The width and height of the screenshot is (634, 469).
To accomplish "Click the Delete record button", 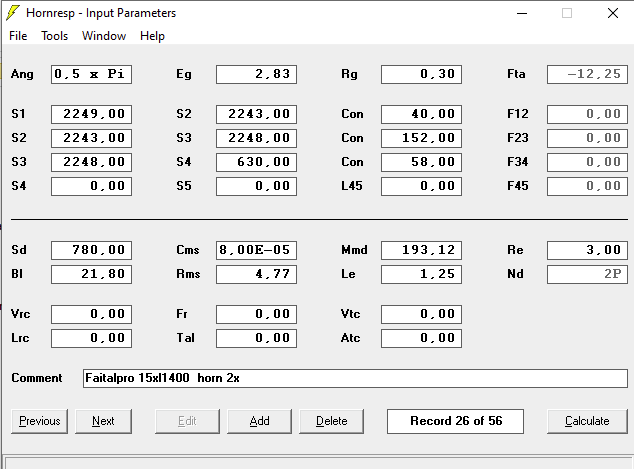I will 332,421.
